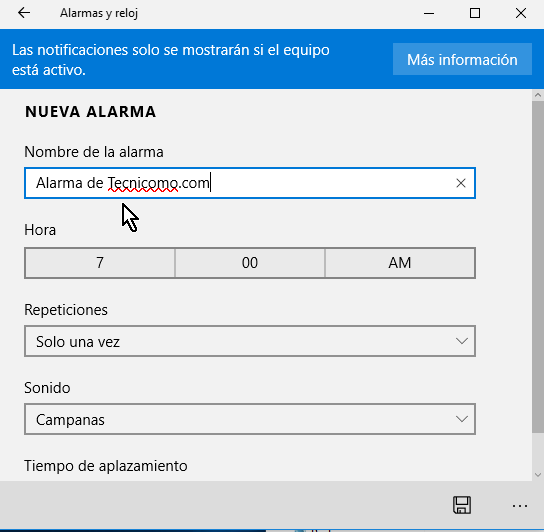Screen dimensions: 544x532
Task: Click the Más información button
Action: [x=462, y=59]
